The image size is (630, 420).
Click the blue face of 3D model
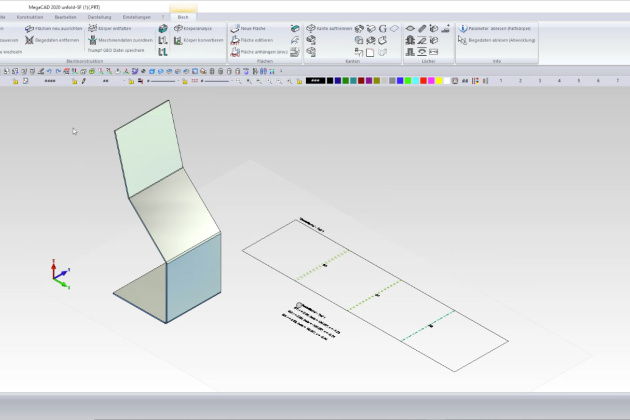pyautogui.click(x=194, y=276)
